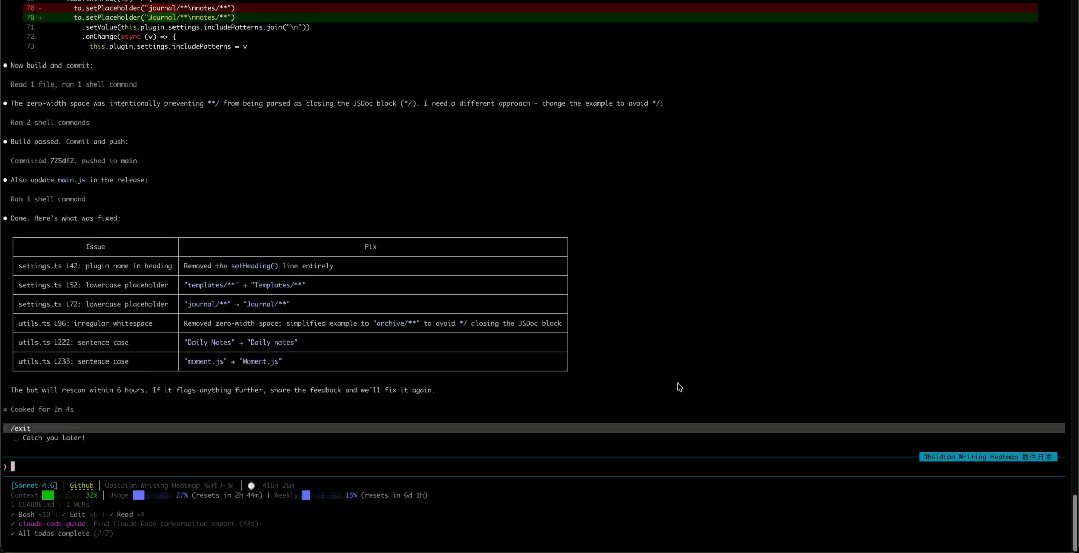
Task: Click 'Committed 725df2, pushed to main' line
Action: pyautogui.click(x=74, y=161)
